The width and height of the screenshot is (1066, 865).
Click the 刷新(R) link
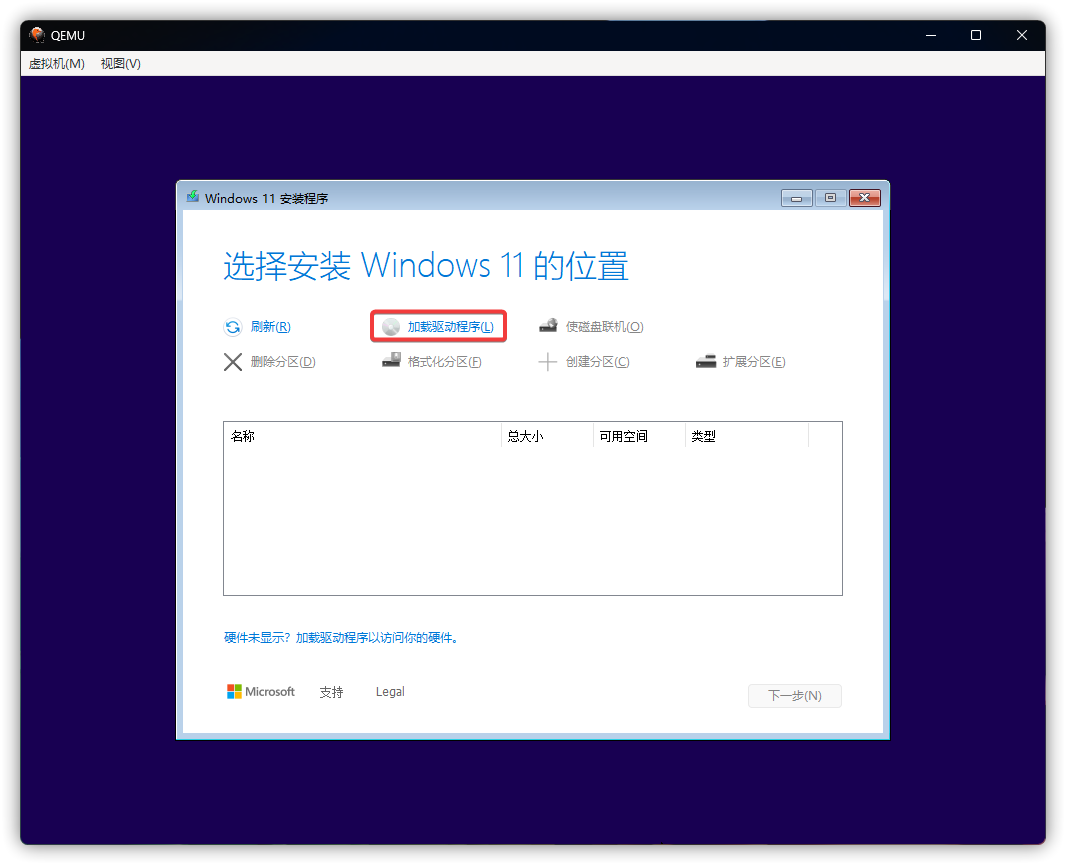(x=271, y=327)
